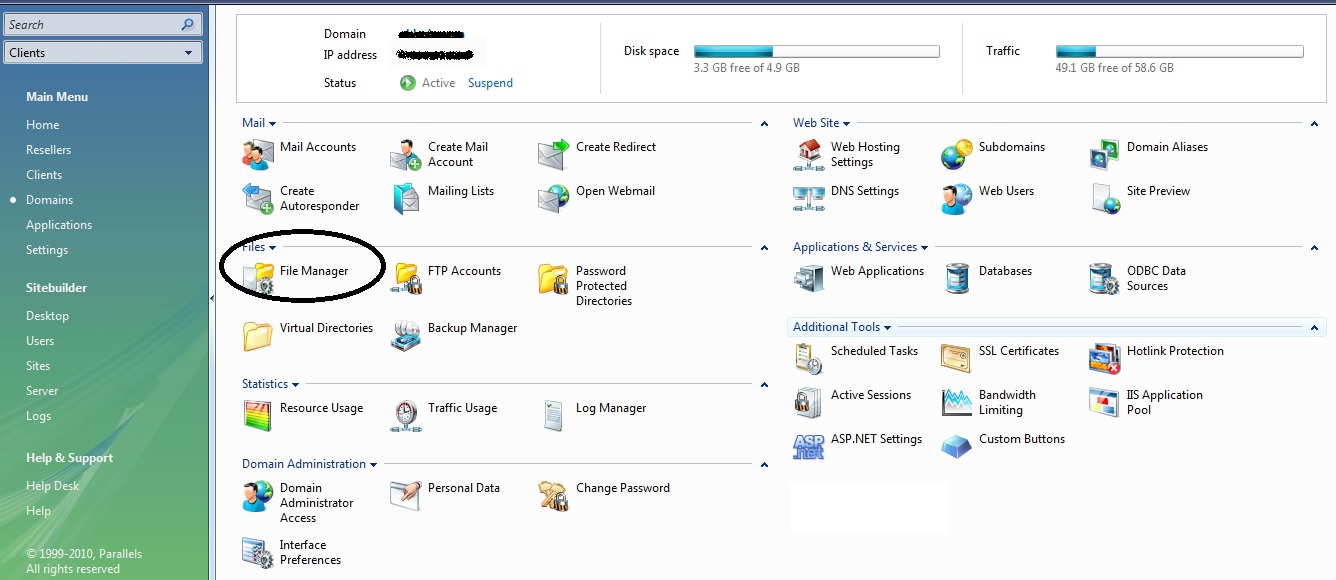Open the ASP.NET Settings icon
This screenshot has width=1336, height=580.
tap(809, 446)
